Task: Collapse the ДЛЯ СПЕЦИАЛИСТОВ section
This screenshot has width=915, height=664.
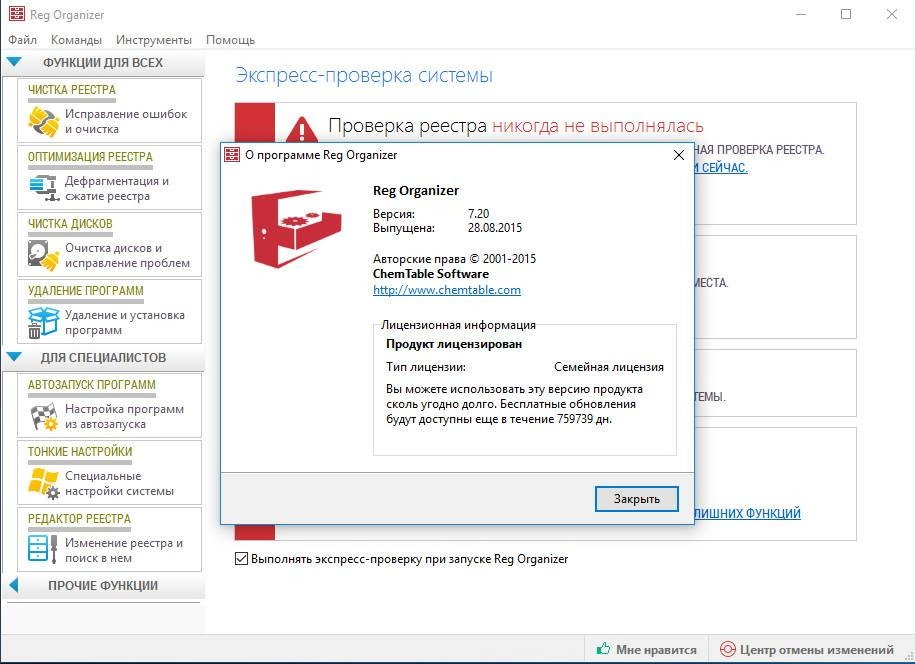Action: tap(14, 357)
